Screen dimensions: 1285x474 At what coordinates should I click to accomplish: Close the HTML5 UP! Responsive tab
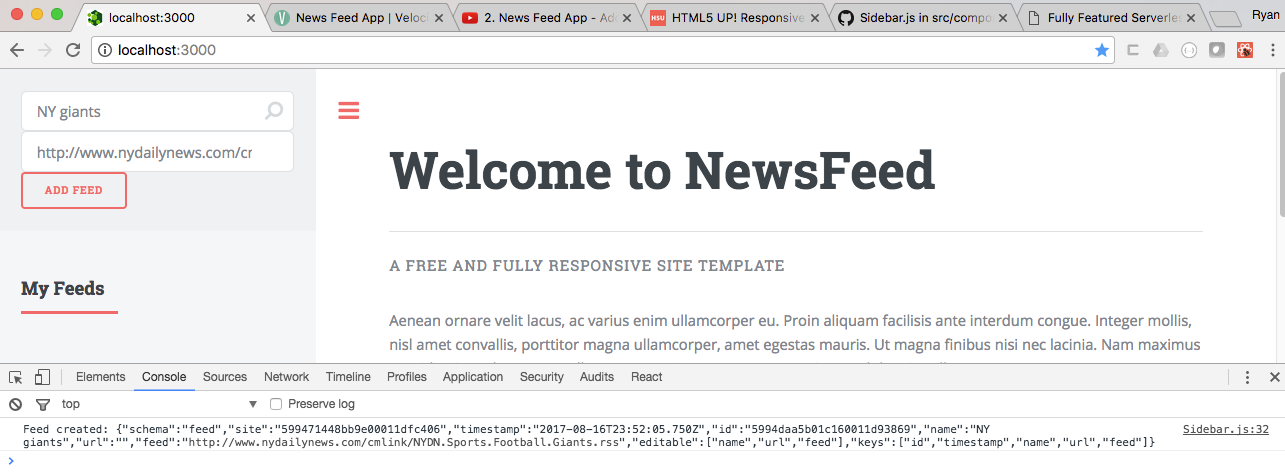click(814, 18)
